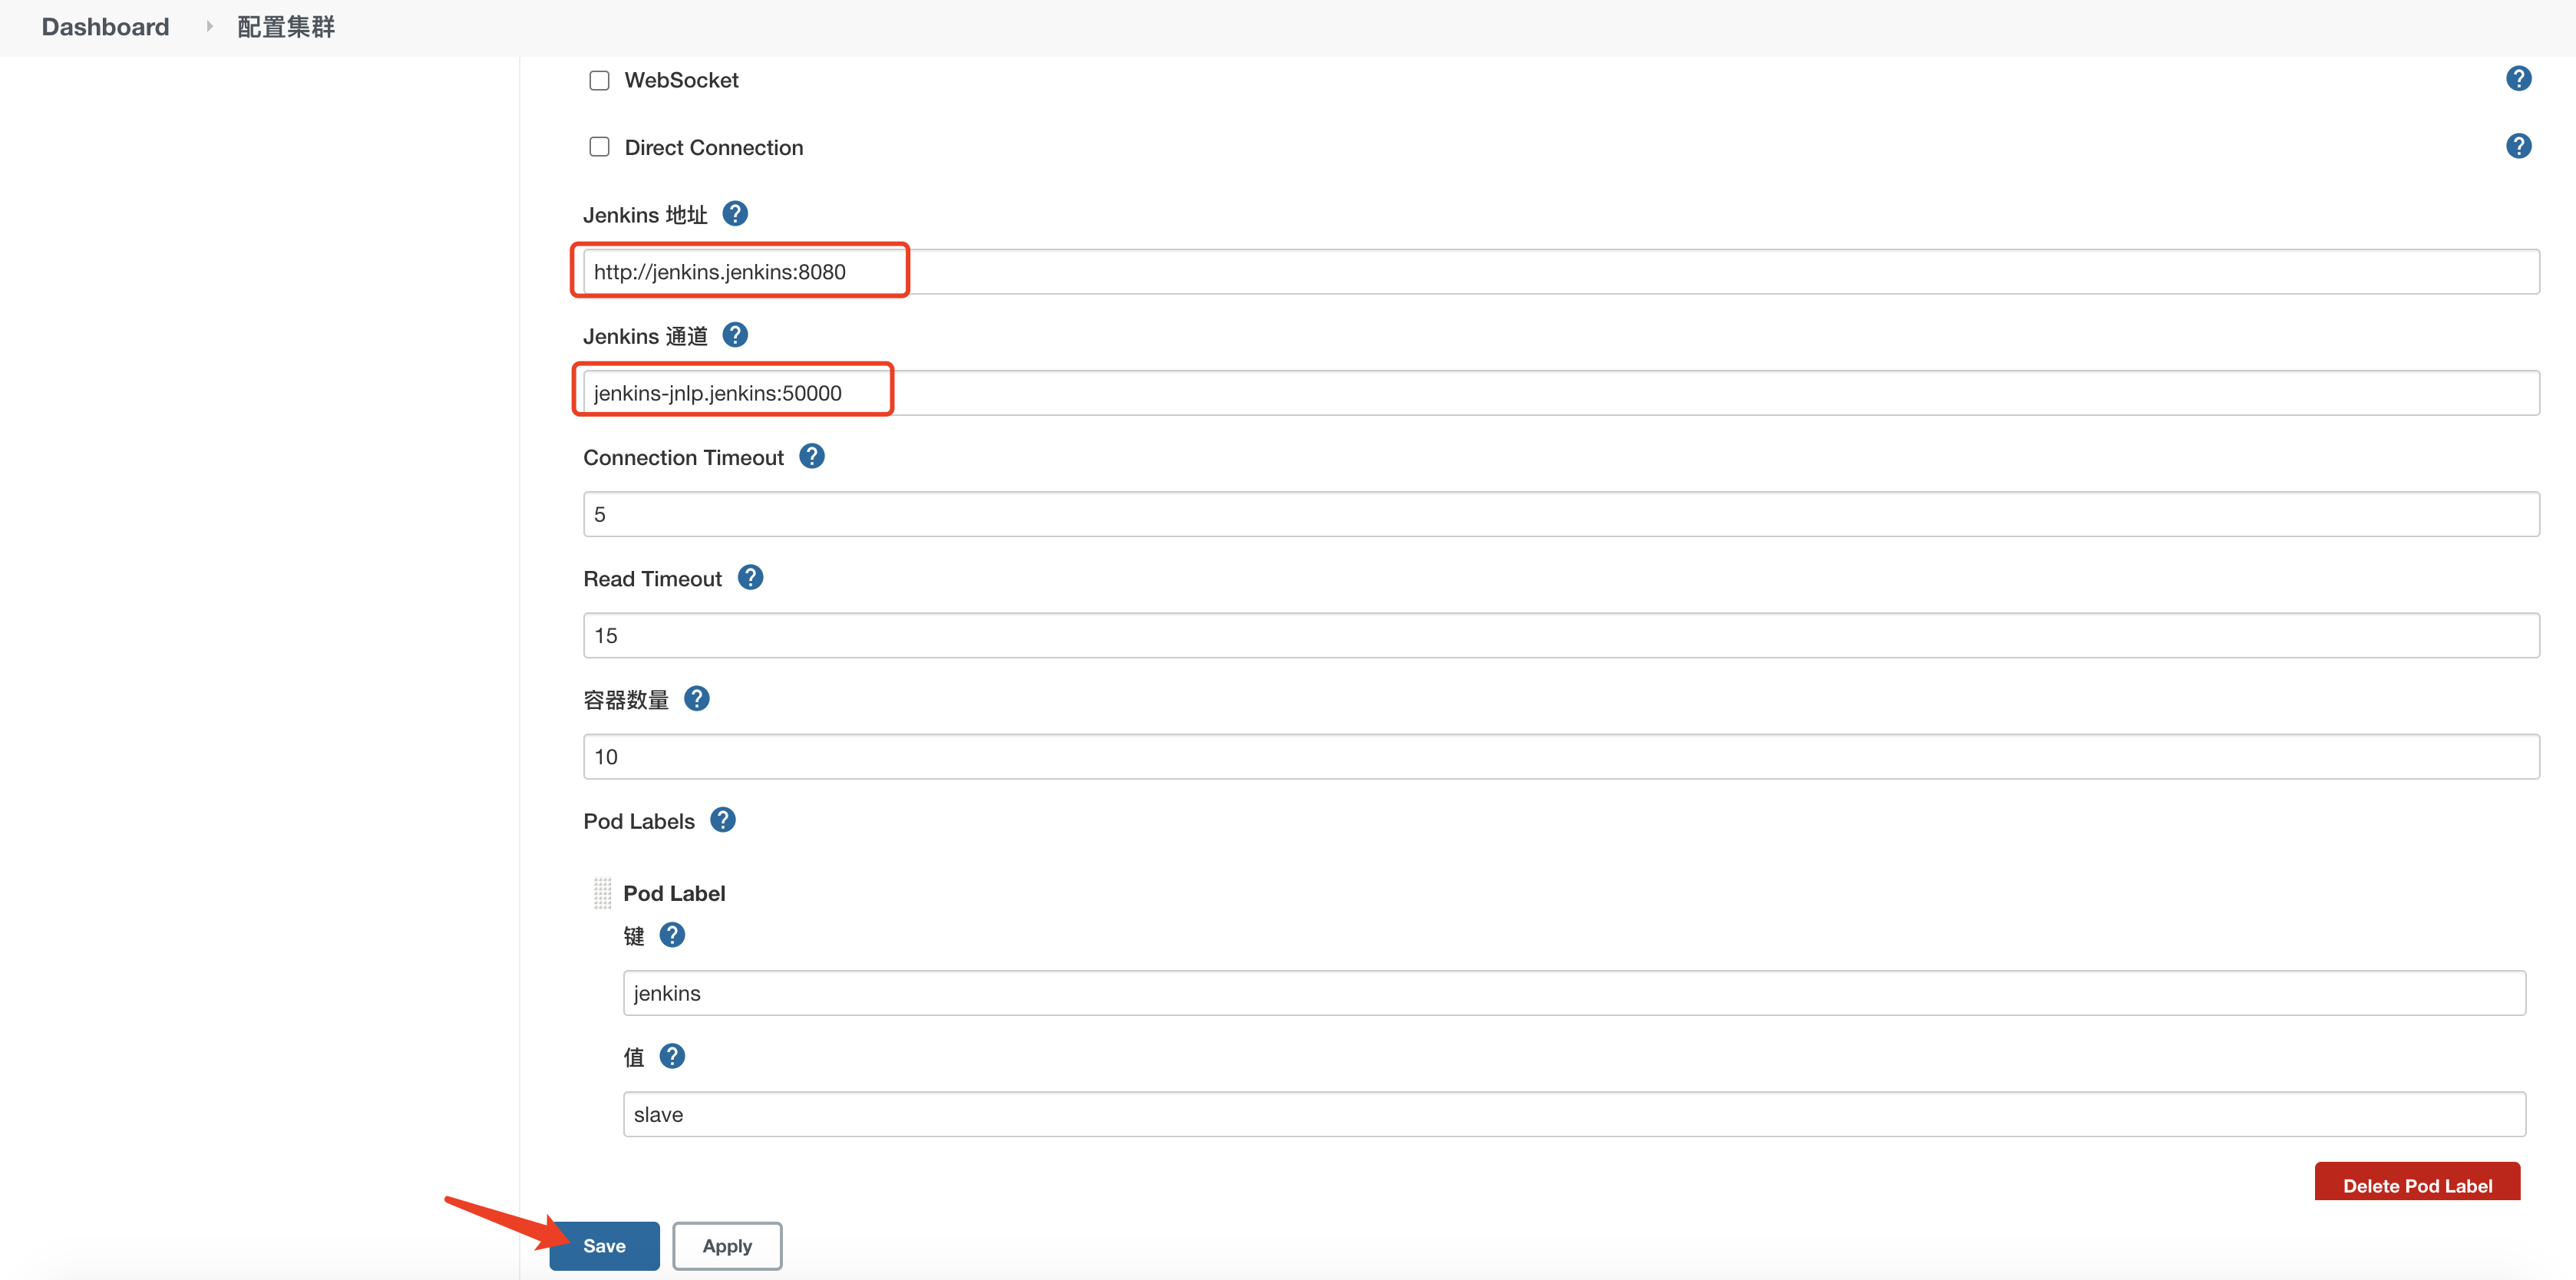
Task: Show help for Connection Timeout
Action: click(x=811, y=457)
